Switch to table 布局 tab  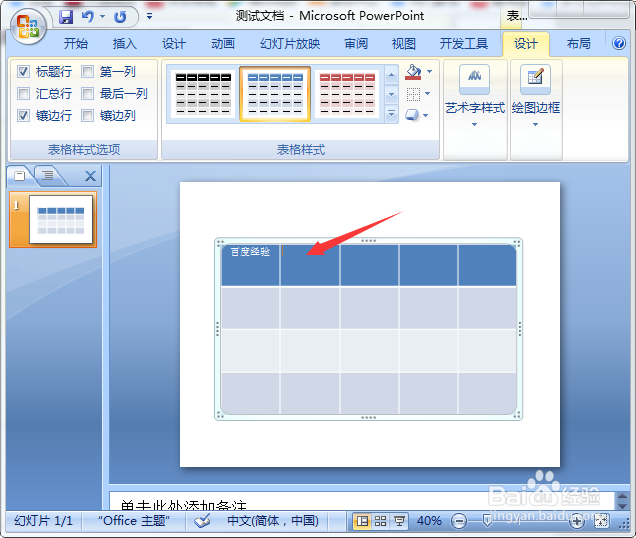click(578, 43)
